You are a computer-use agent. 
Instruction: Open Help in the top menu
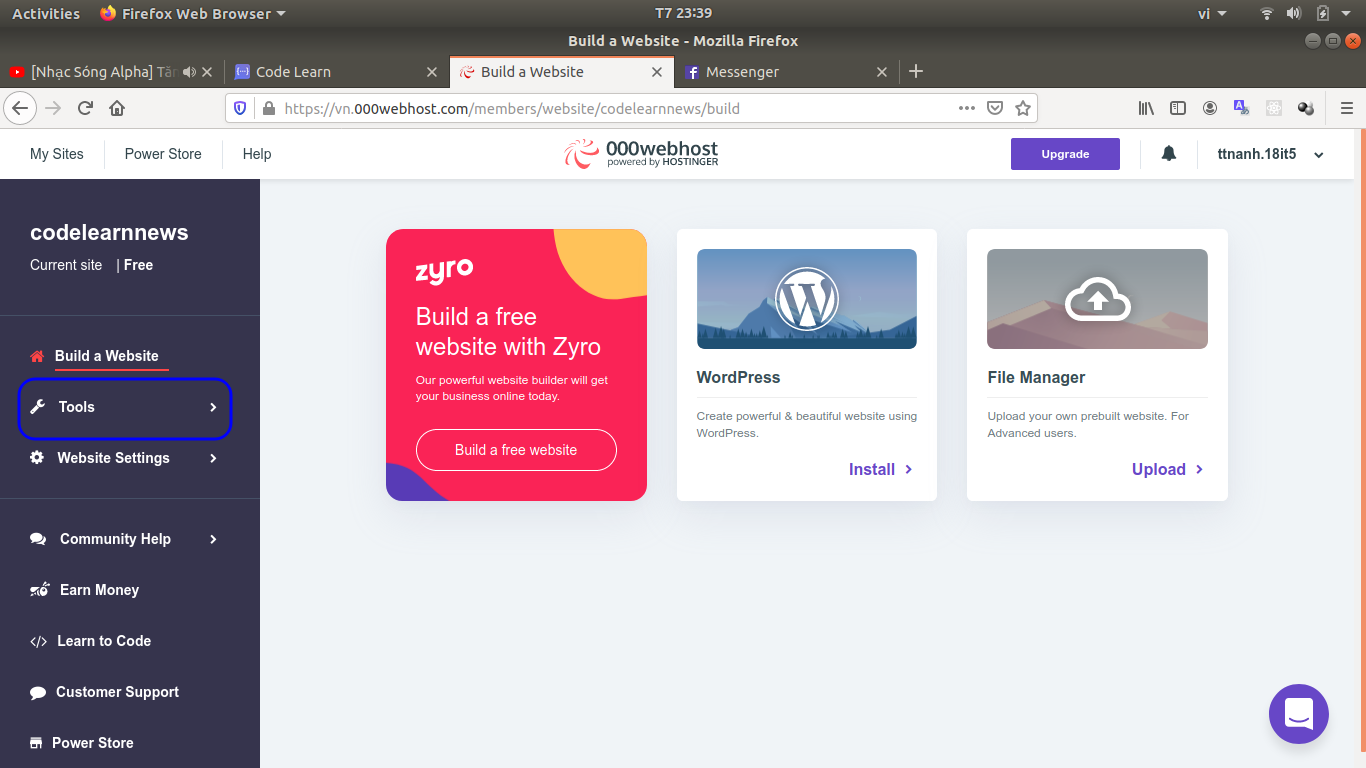point(257,154)
